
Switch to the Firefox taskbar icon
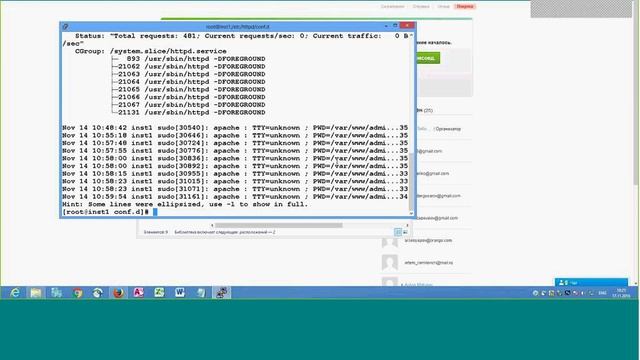tap(118, 293)
